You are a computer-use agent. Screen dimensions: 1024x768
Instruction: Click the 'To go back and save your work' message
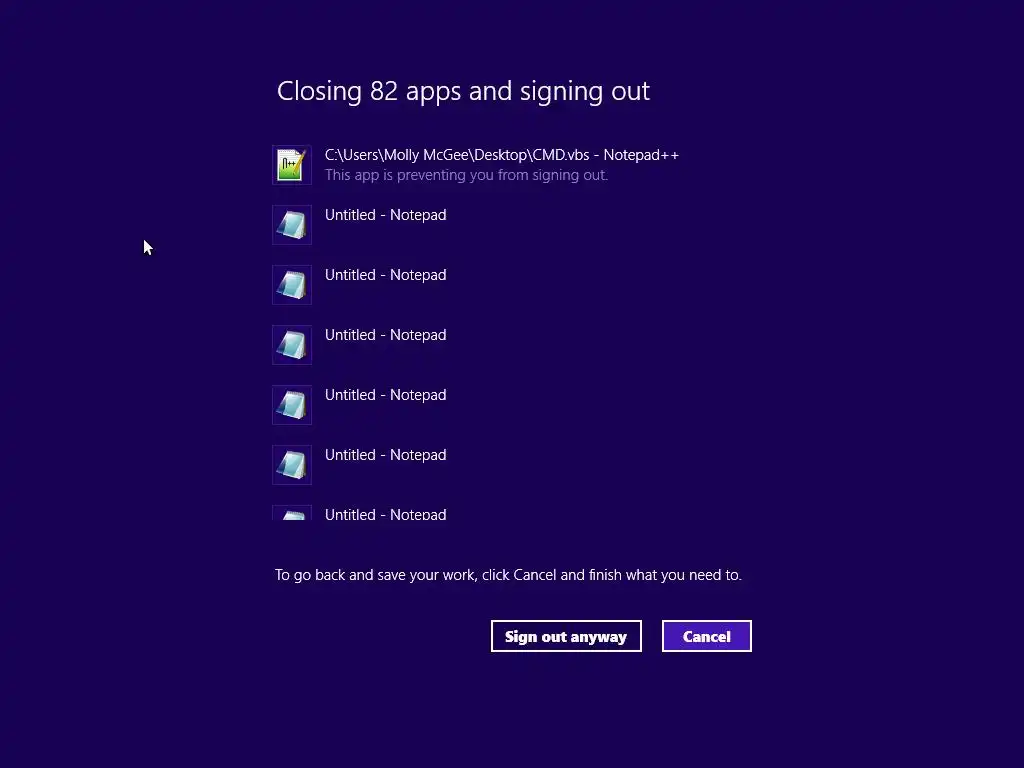[508, 575]
